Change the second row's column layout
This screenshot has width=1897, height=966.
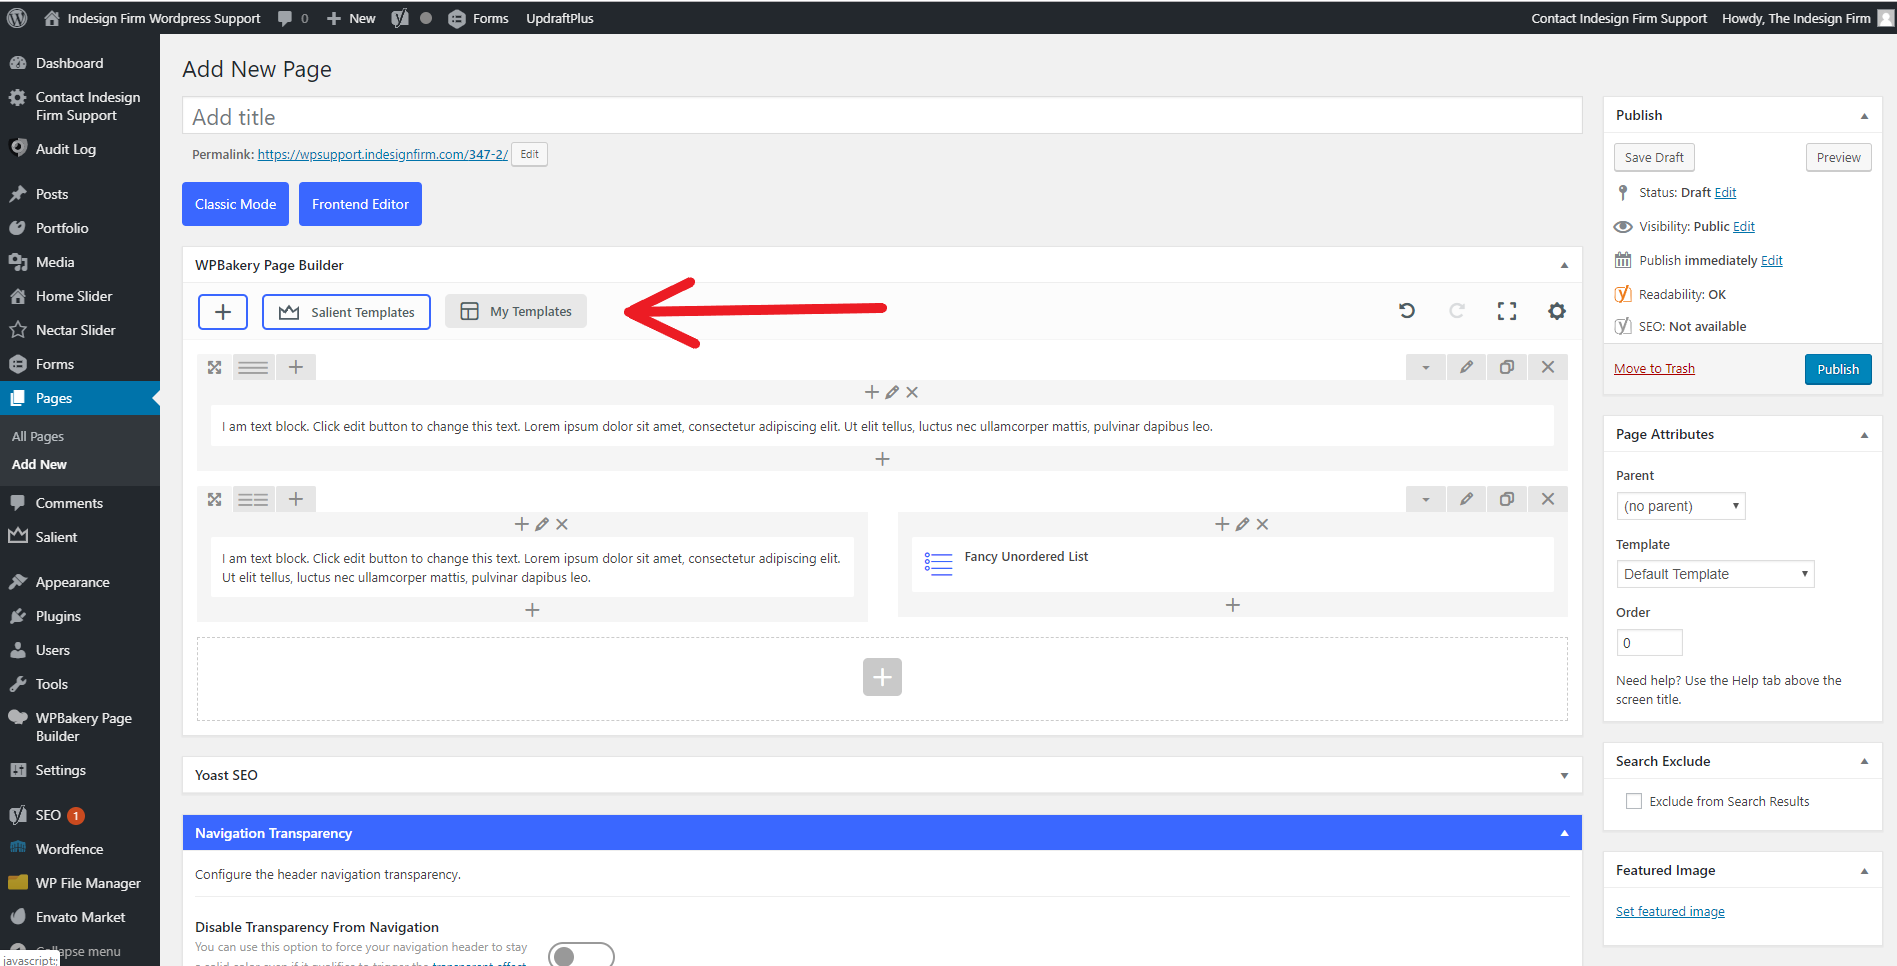click(253, 499)
